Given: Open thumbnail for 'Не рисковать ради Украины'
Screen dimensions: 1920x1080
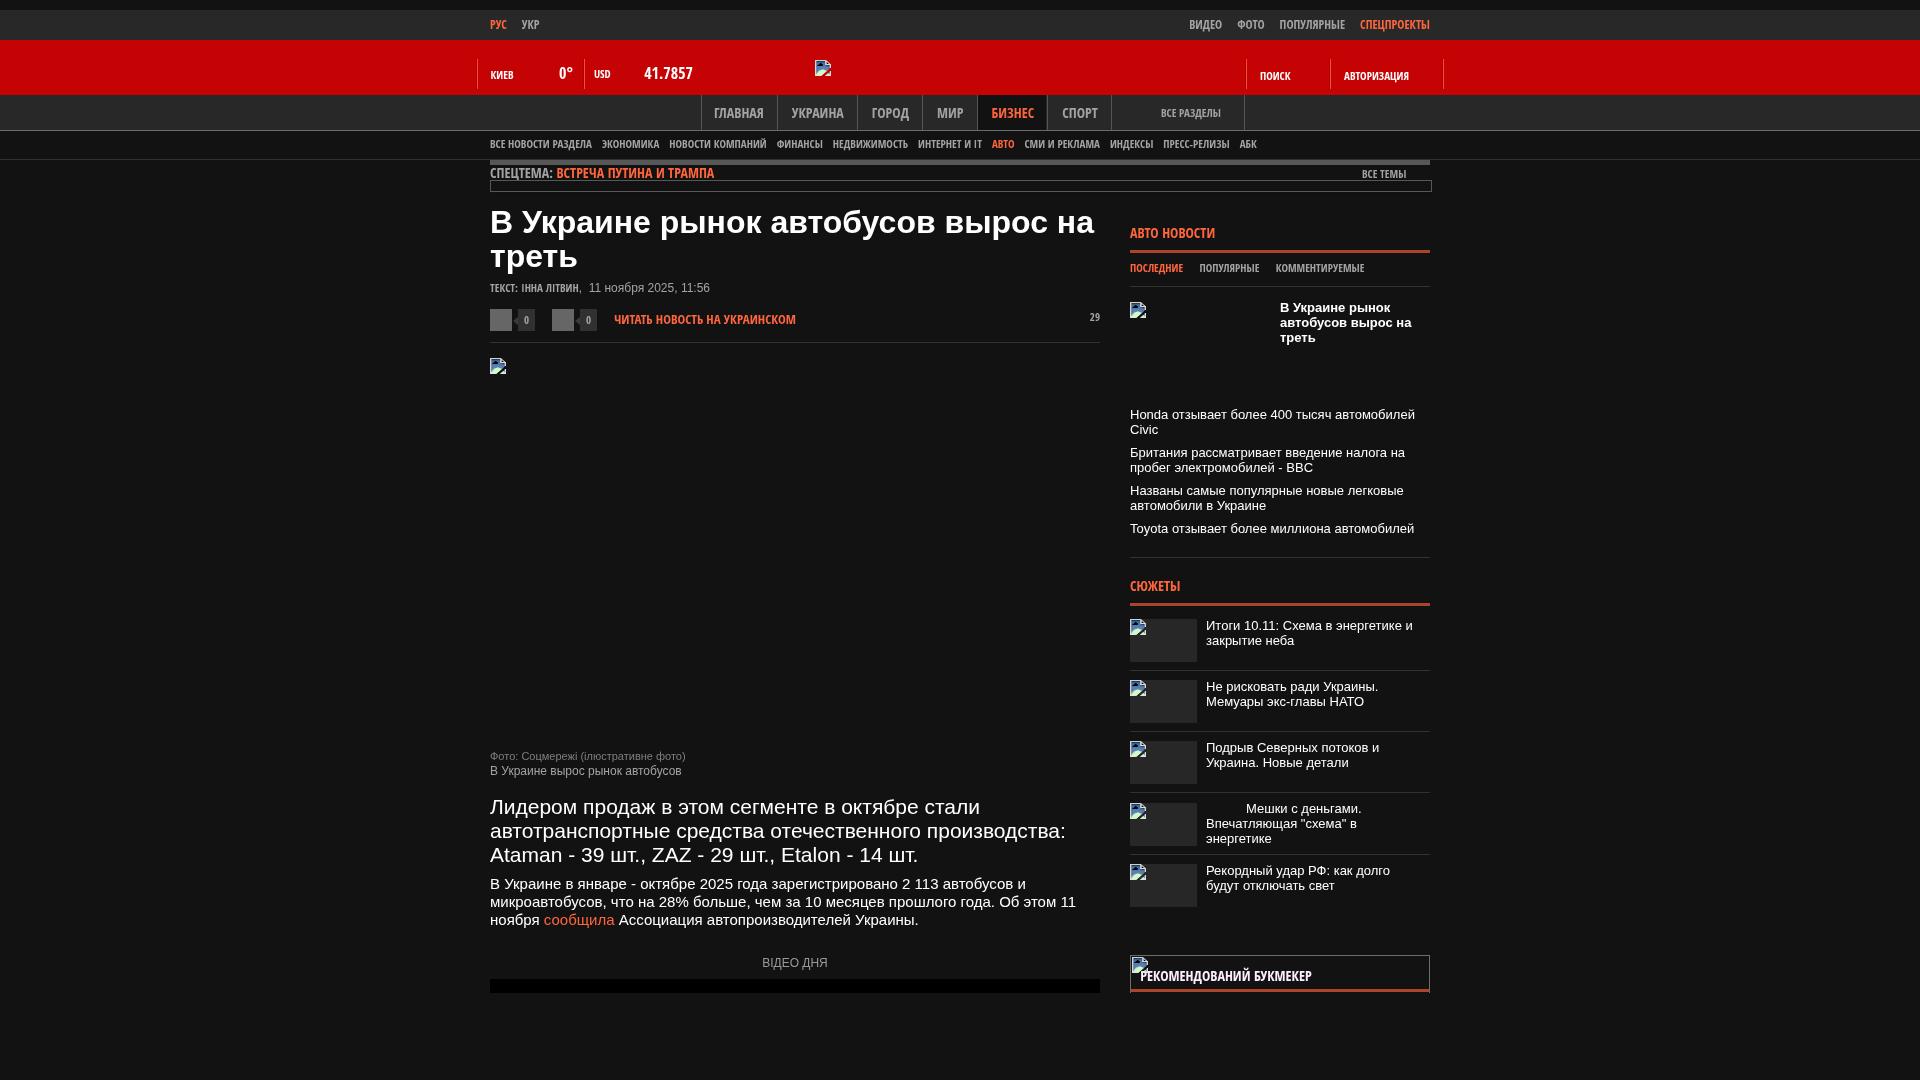Looking at the screenshot, I should tap(1163, 701).
